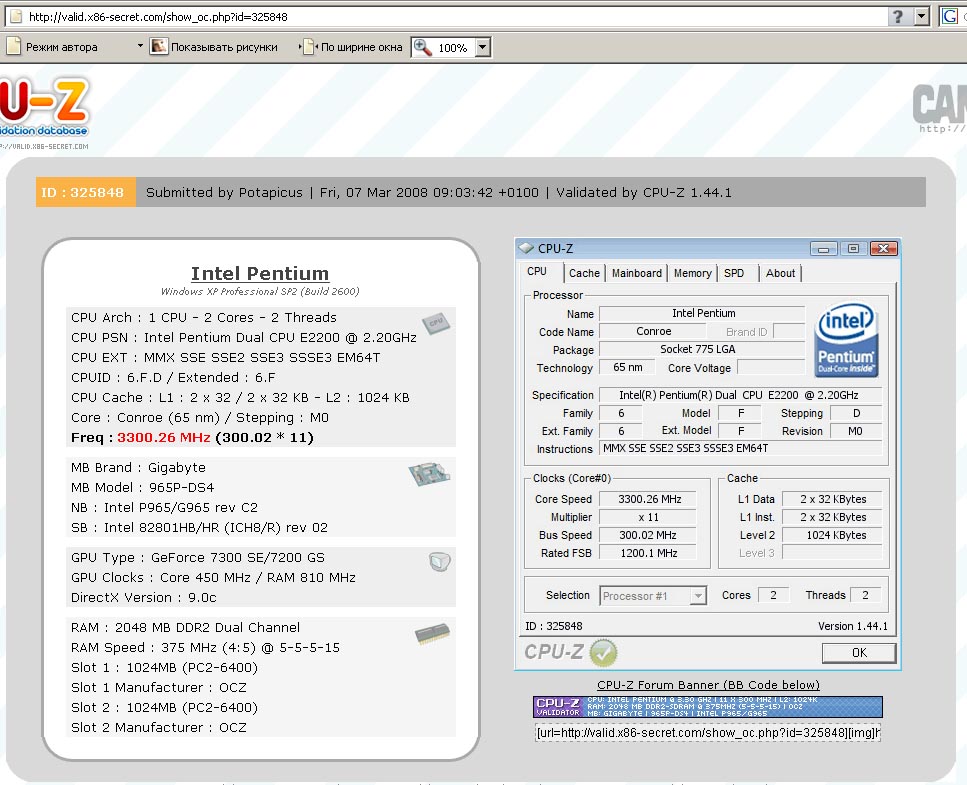The height and width of the screenshot is (785, 967).
Task: Click the CPU-Z Validator forum banner image
Action: point(707,707)
